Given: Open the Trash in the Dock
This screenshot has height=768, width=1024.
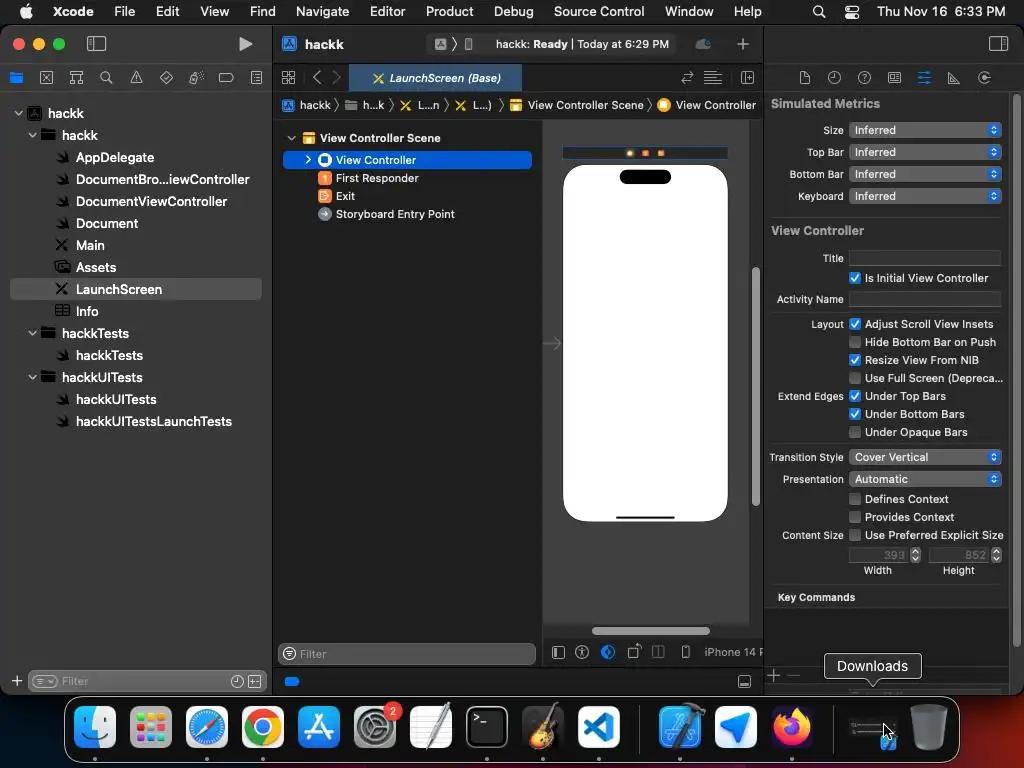Looking at the screenshot, I should coord(929,727).
